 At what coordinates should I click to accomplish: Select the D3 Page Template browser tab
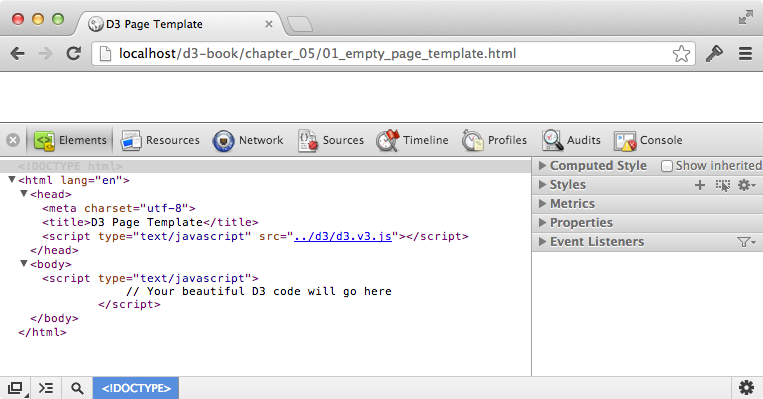[x=179, y=24]
